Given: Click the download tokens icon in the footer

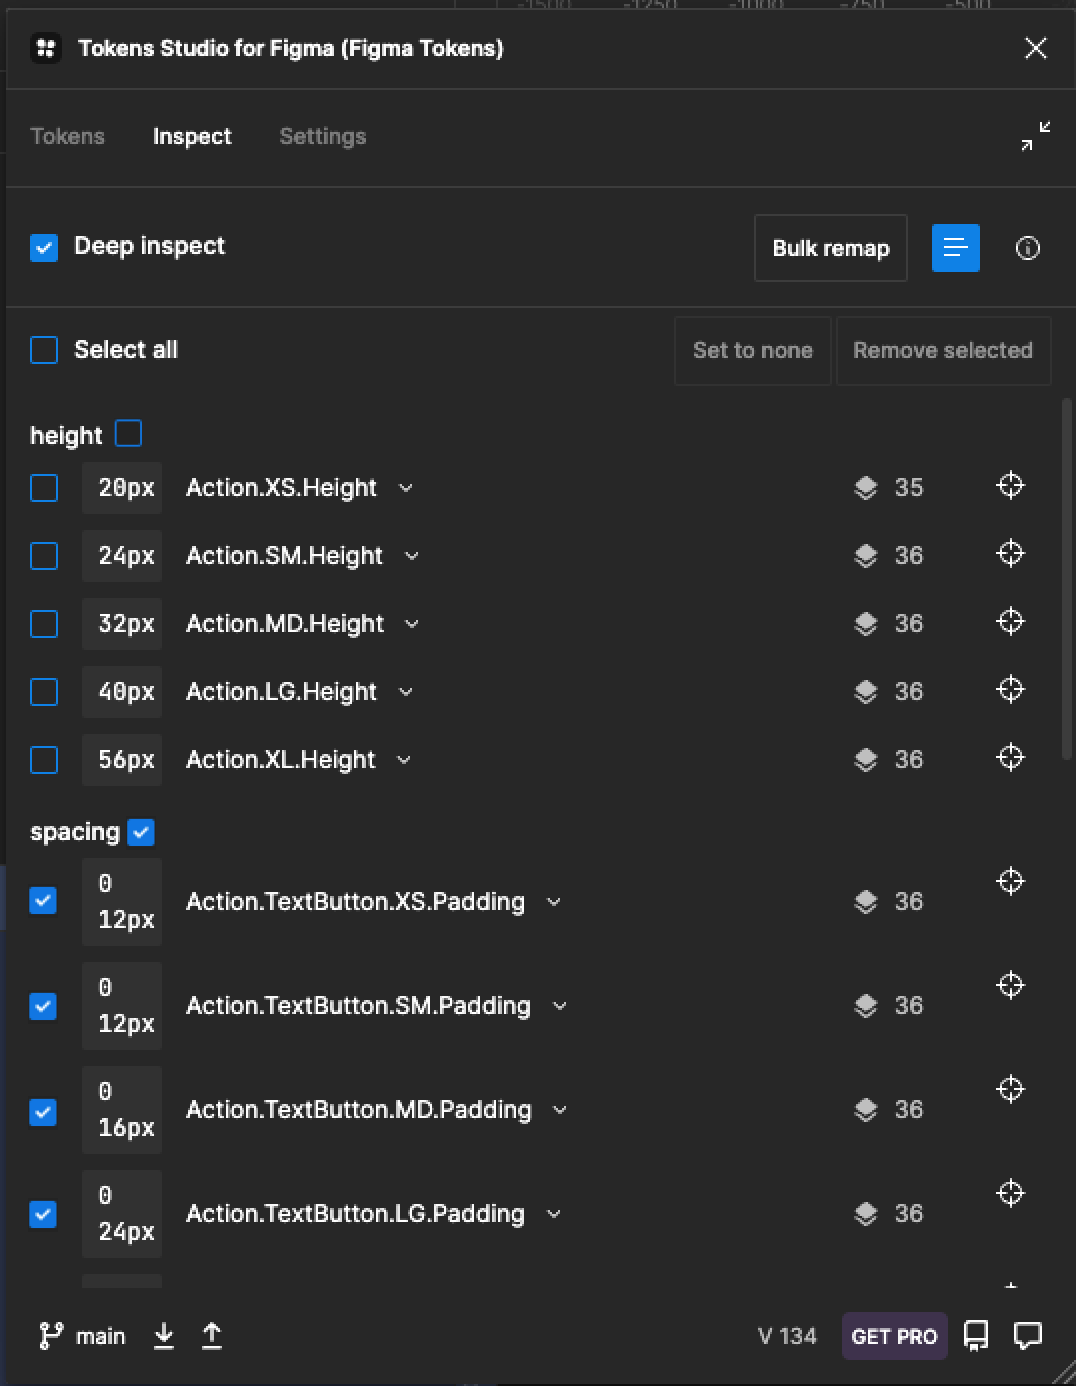Looking at the screenshot, I should pos(163,1335).
